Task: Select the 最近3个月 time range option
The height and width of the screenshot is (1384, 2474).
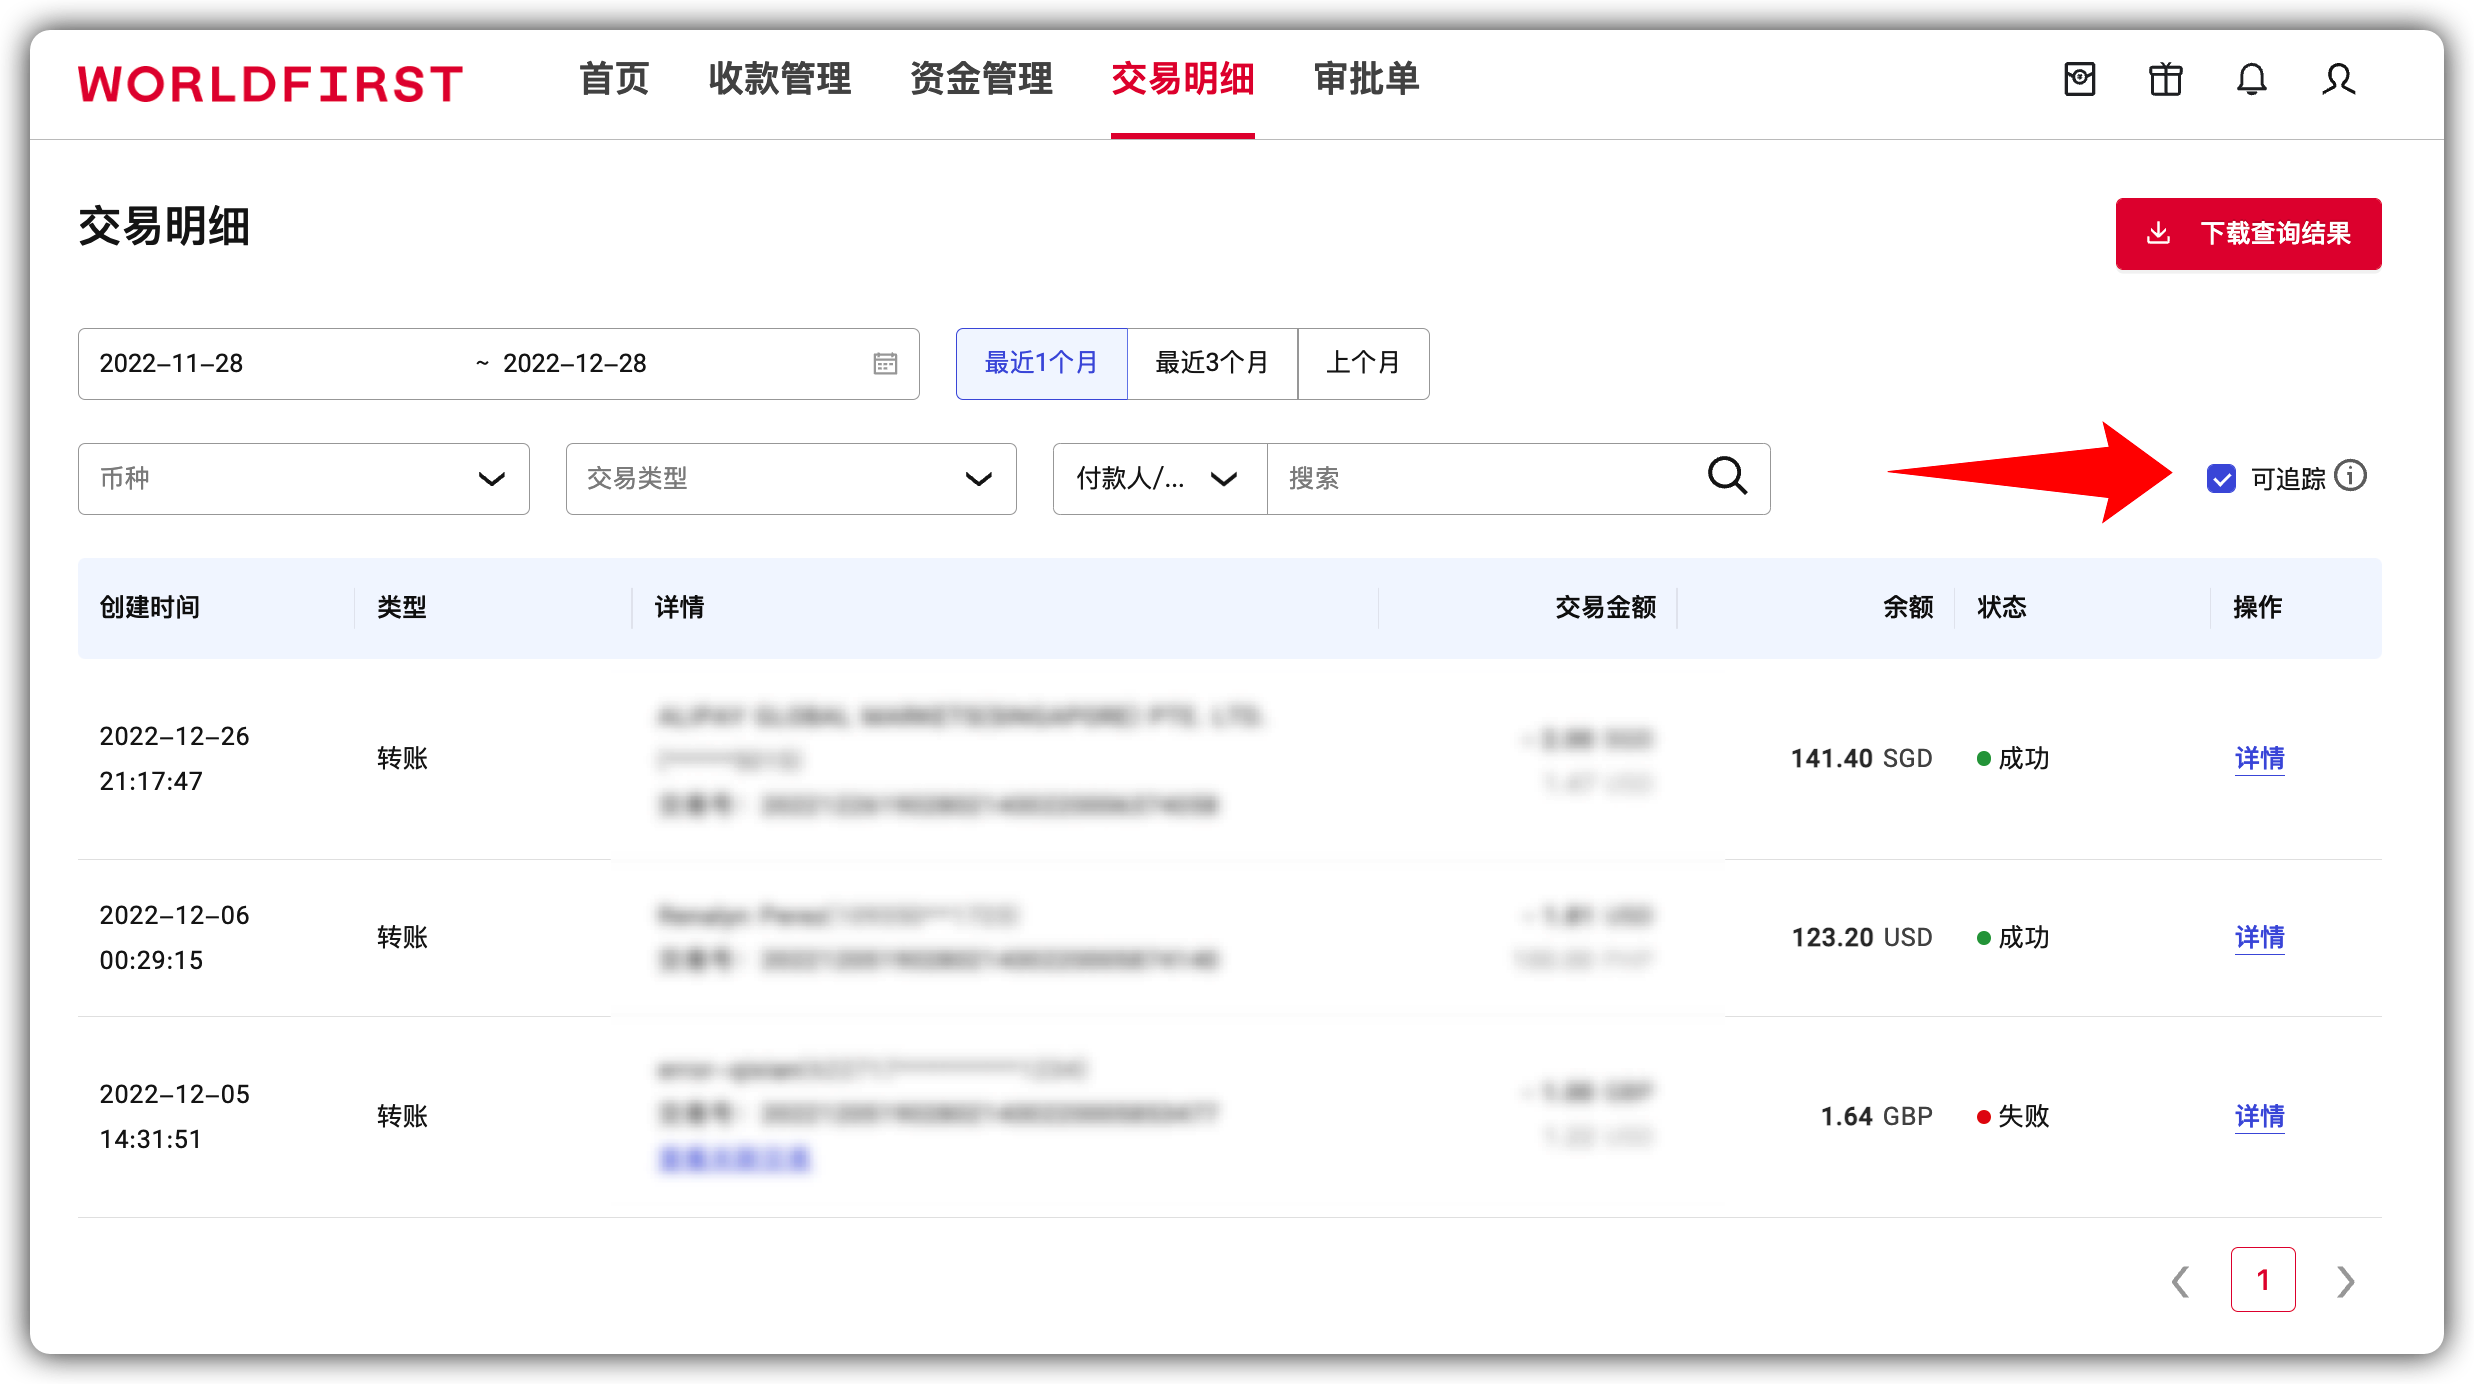Action: coord(1211,363)
